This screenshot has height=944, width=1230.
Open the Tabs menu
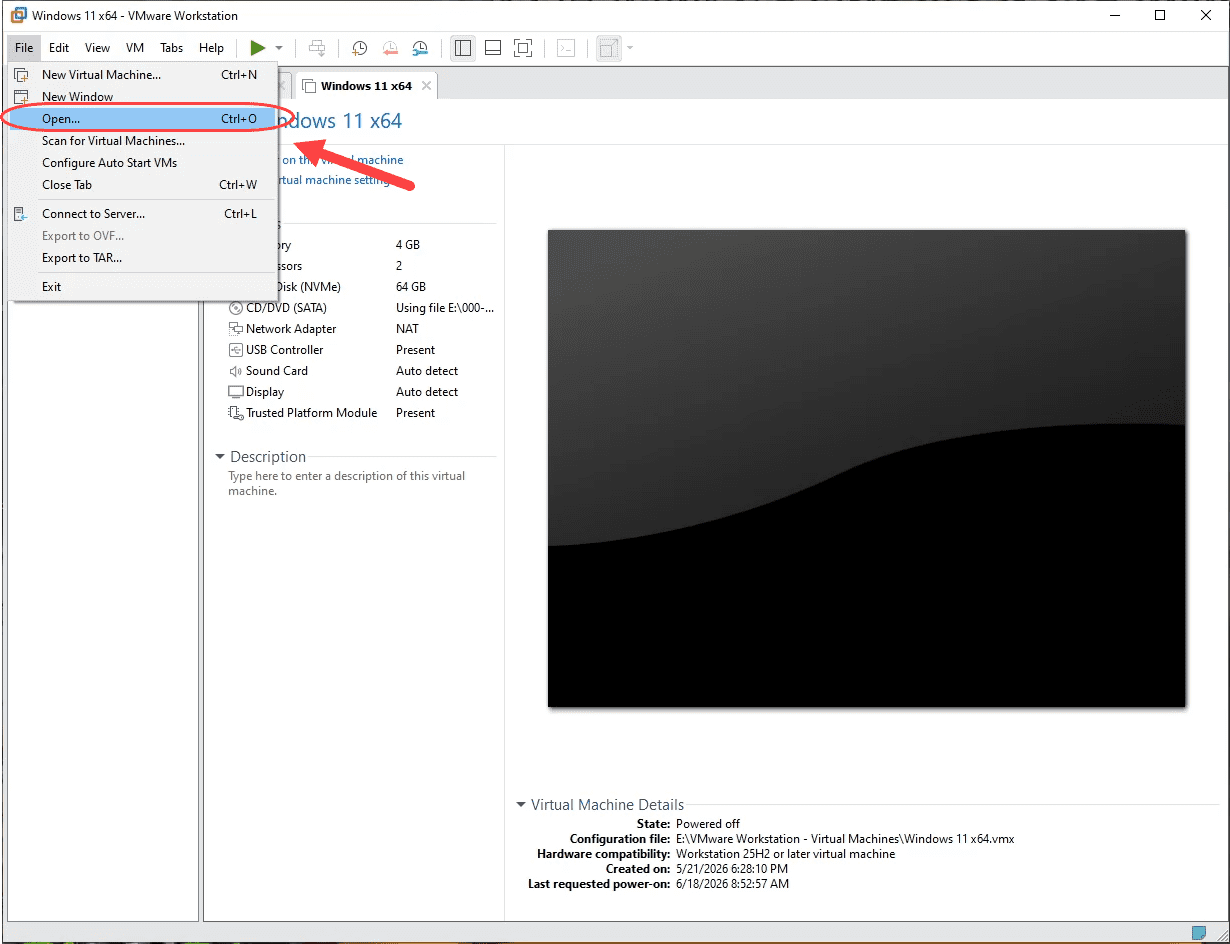pos(172,48)
